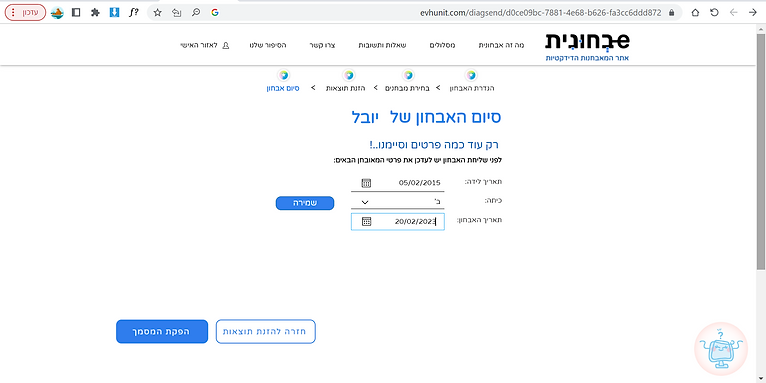
Task: Click the diagnosis date field 20/02/2023
Action: coord(398,221)
